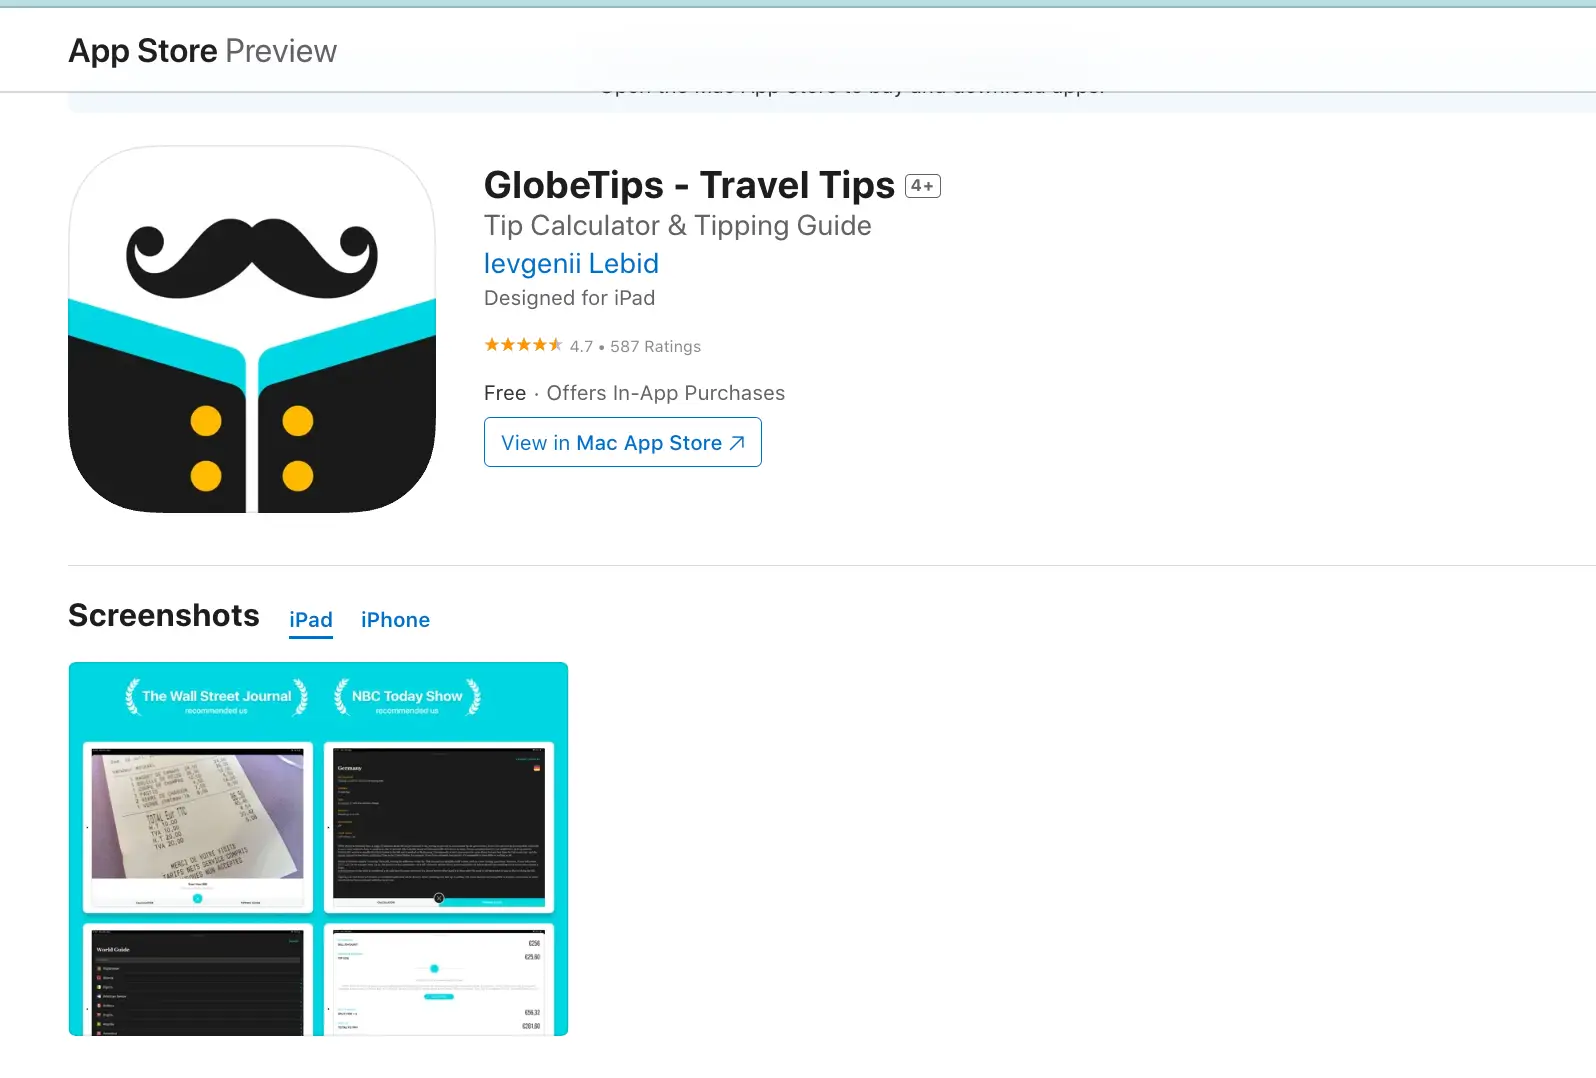
Task: Open the receipt photo screenshot
Action: click(x=198, y=827)
